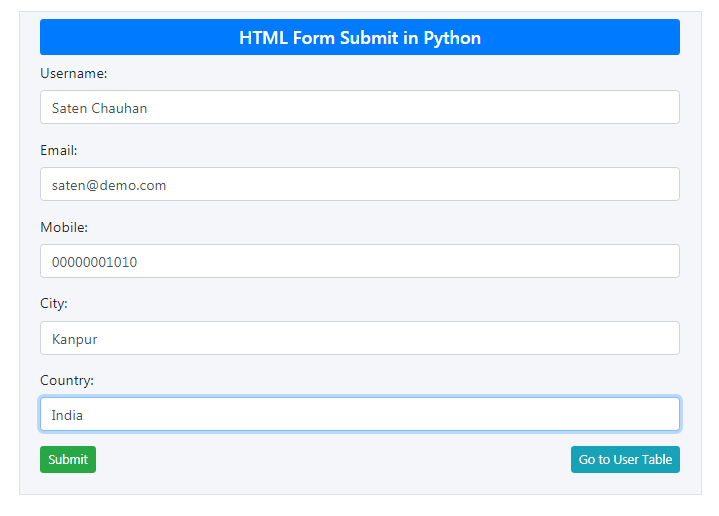
Task: Open the Go to User Table page
Action: click(625, 459)
